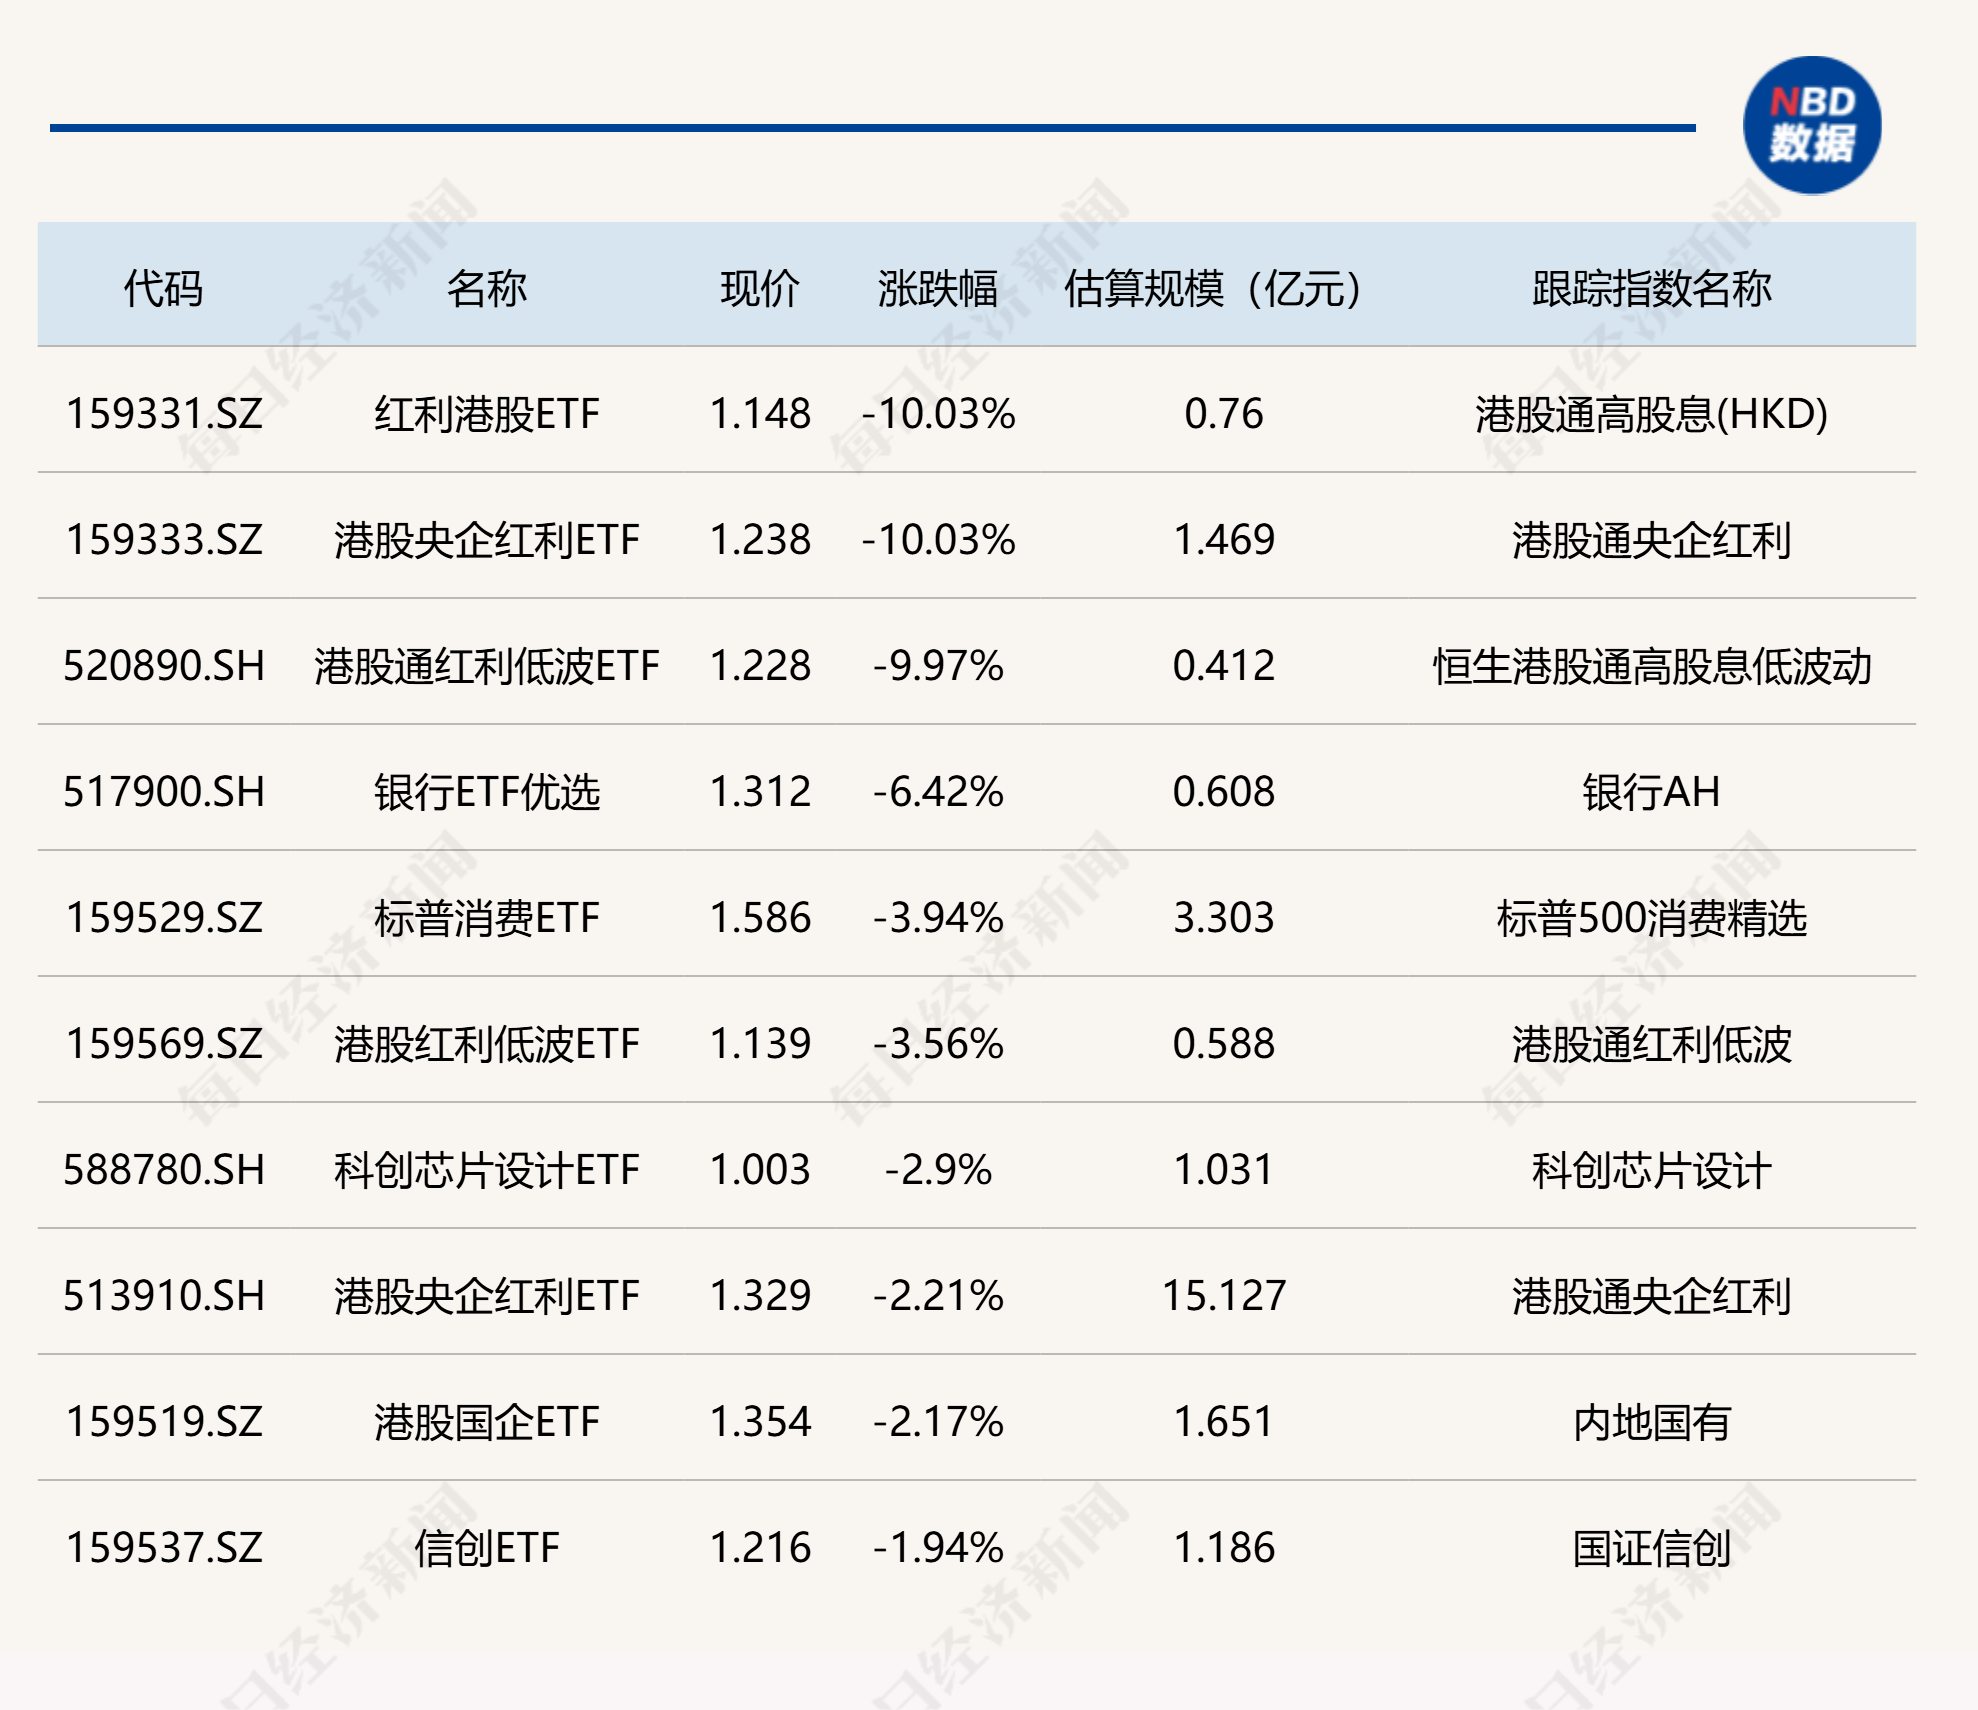This screenshot has height=1710, width=1978.
Task: Click the name 港股红利低波ETF
Action: pyautogui.click(x=486, y=1044)
